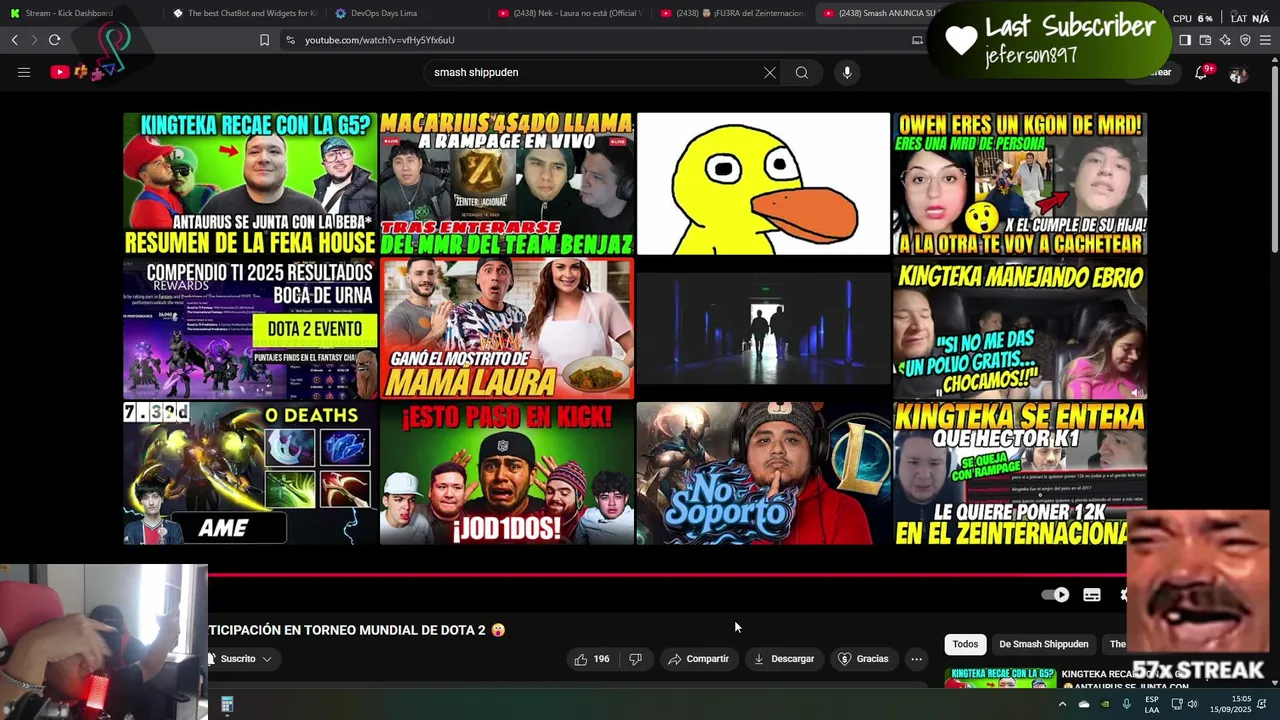Bookmark this page with the bookmark icon
Image resolution: width=1280 pixels, height=720 pixels.
264,40
